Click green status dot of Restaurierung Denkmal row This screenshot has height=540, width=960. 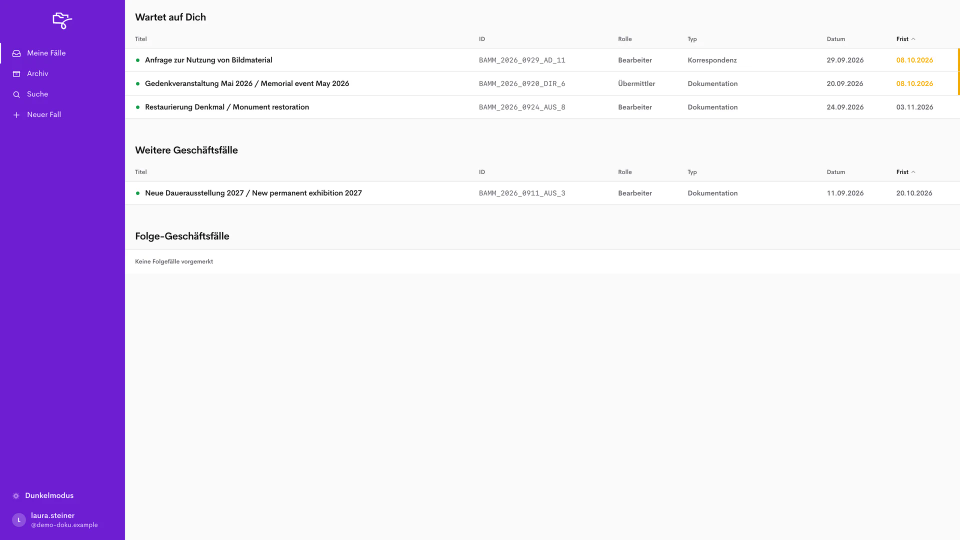(x=138, y=107)
